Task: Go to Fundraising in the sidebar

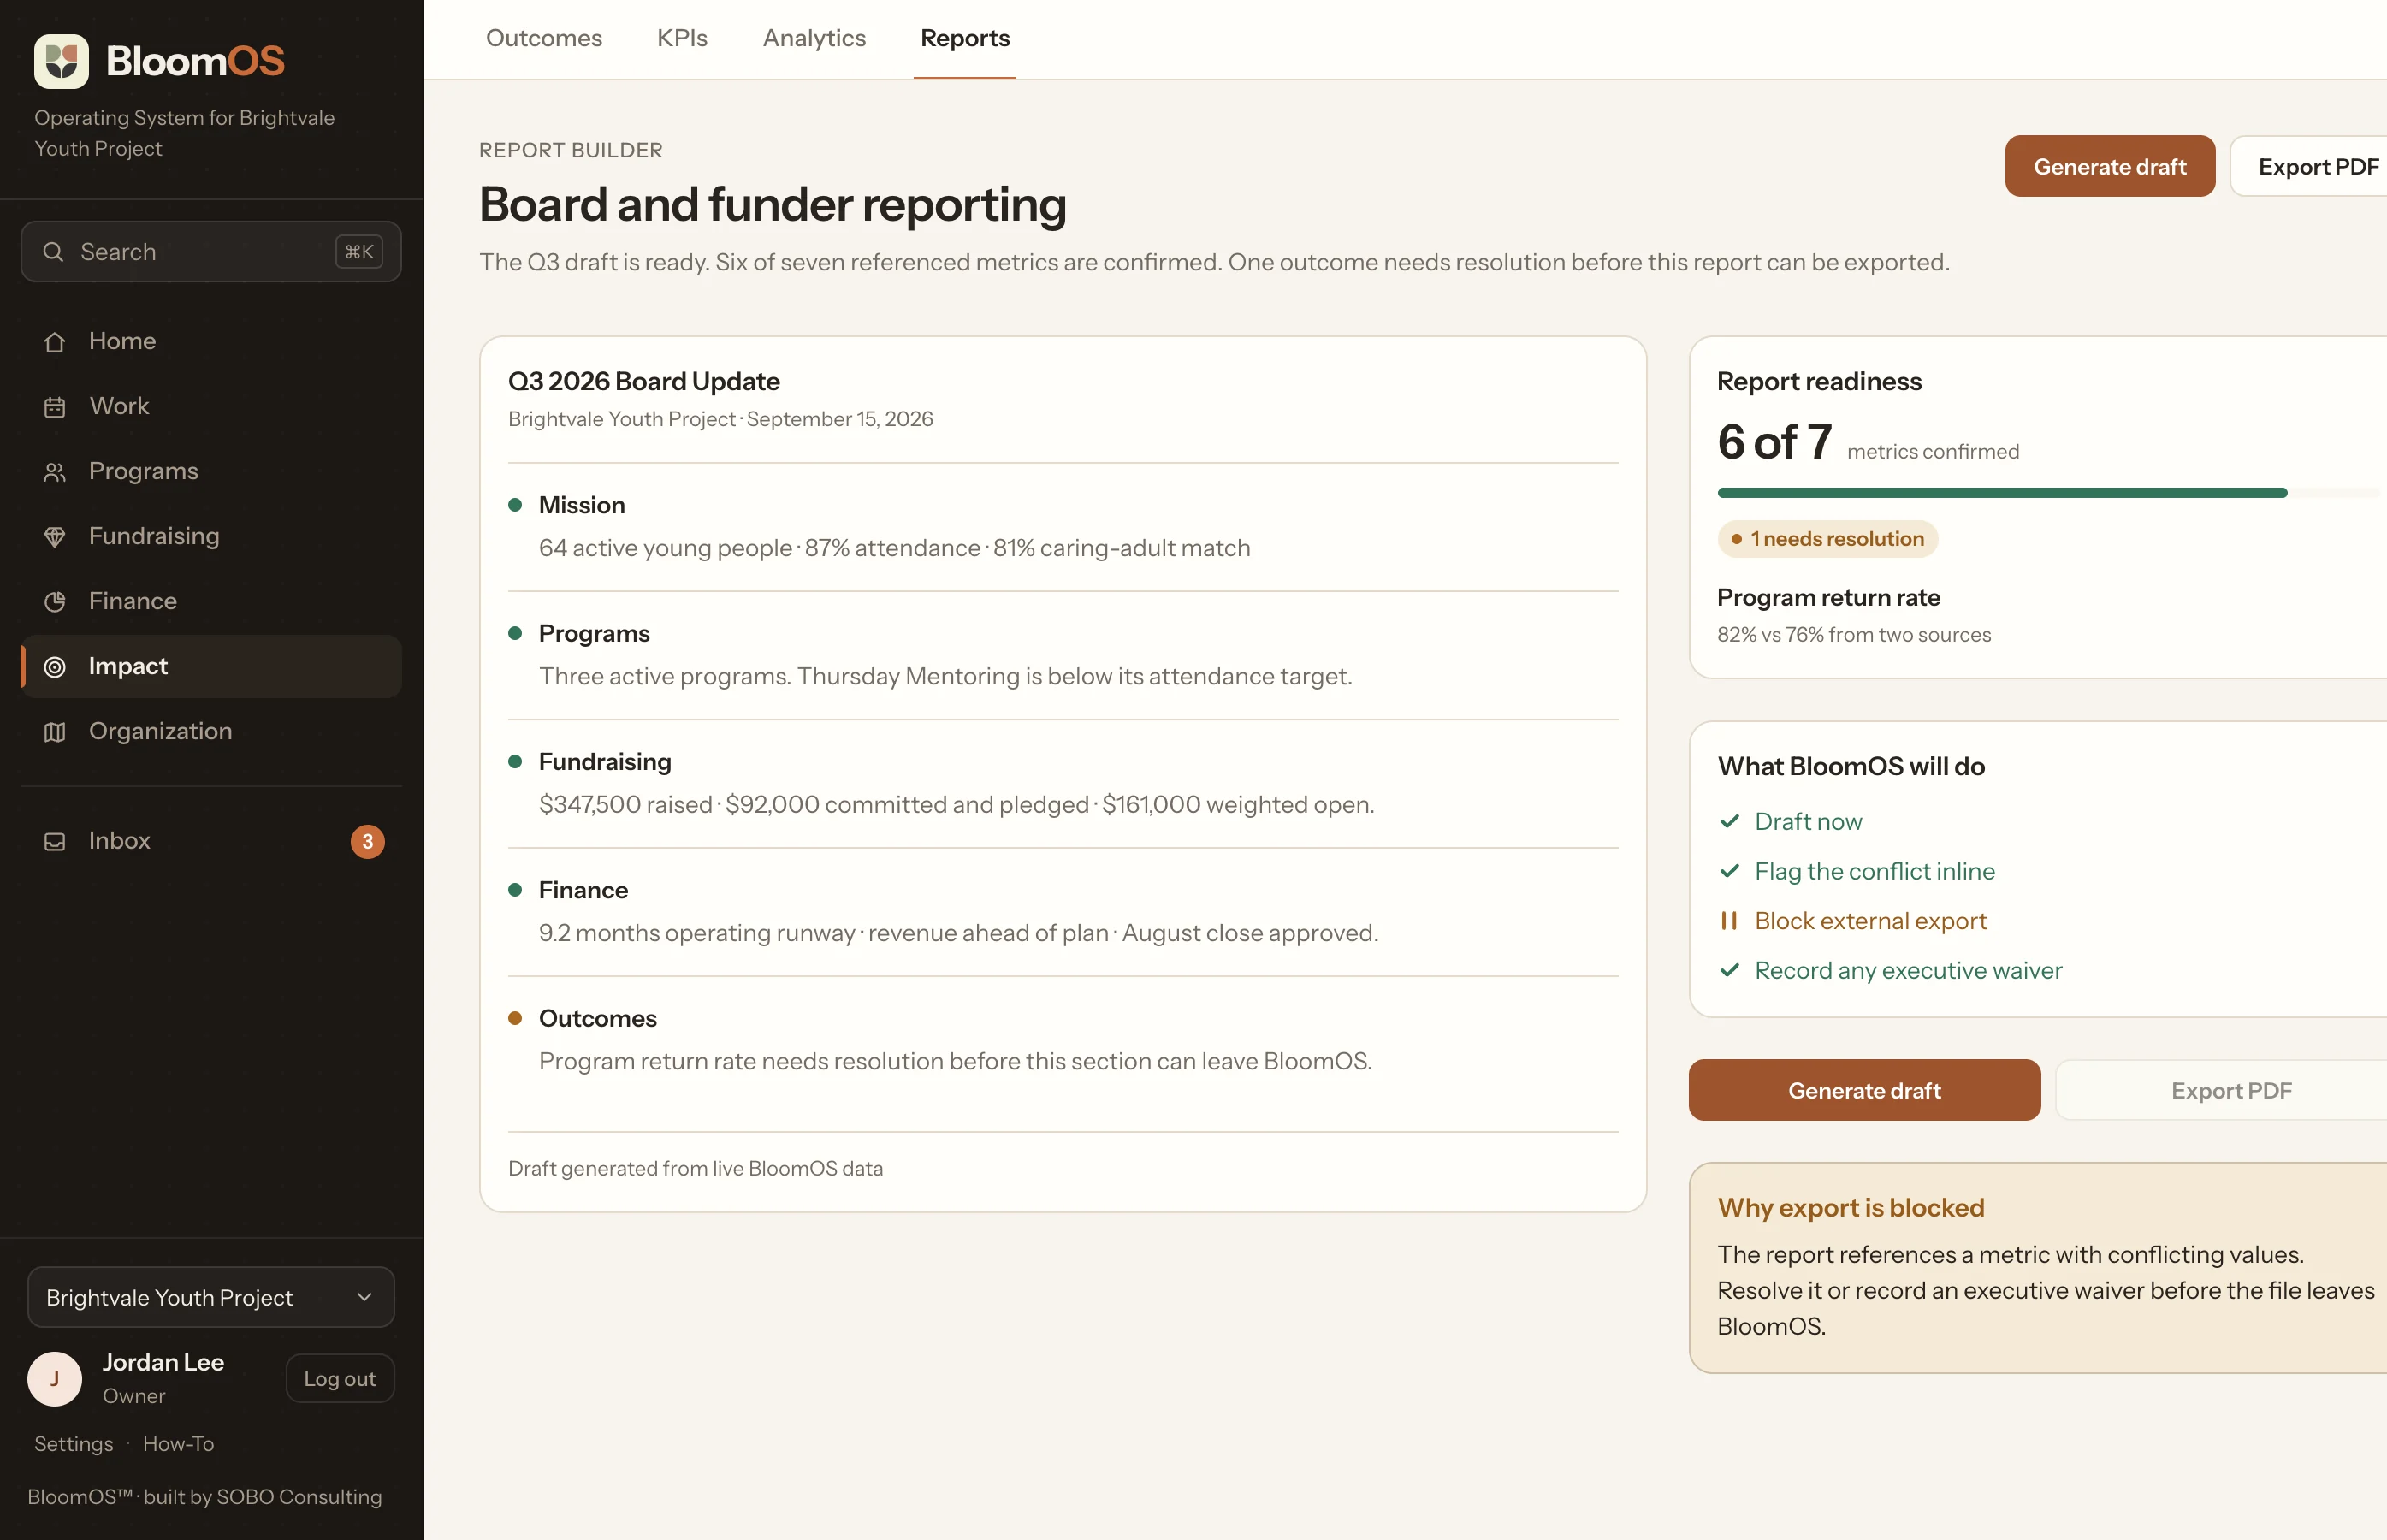Action: pyautogui.click(x=211, y=537)
